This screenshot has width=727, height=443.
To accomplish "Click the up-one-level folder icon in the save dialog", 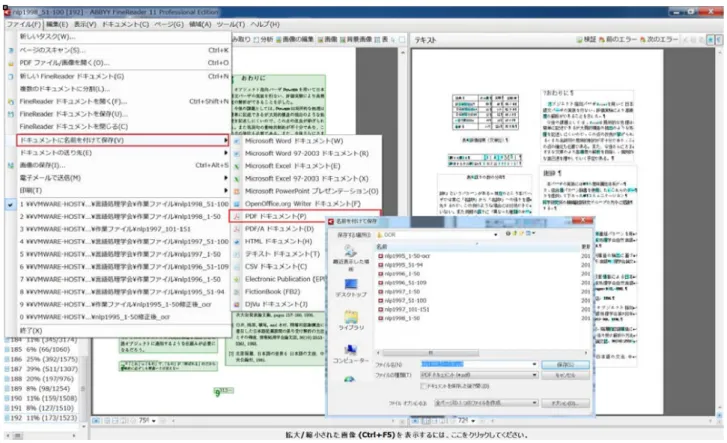I will point(515,233).
